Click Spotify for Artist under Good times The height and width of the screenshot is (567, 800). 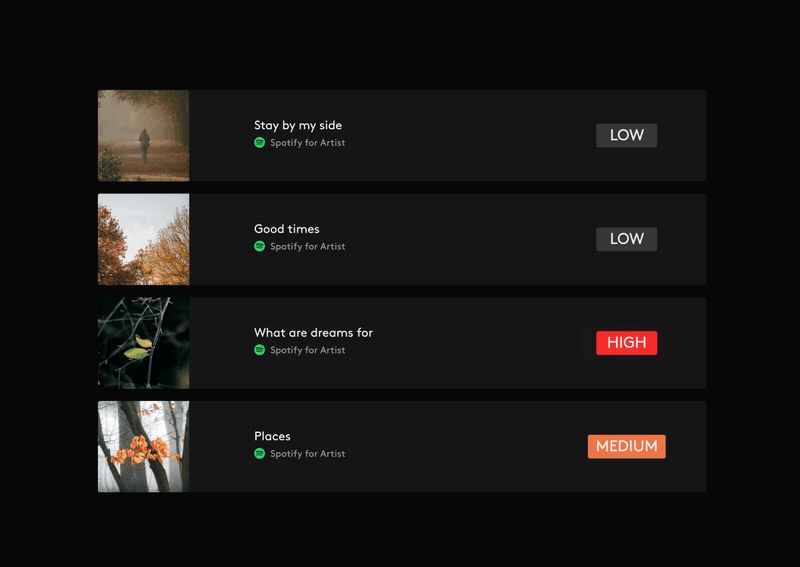pos(308,246)
